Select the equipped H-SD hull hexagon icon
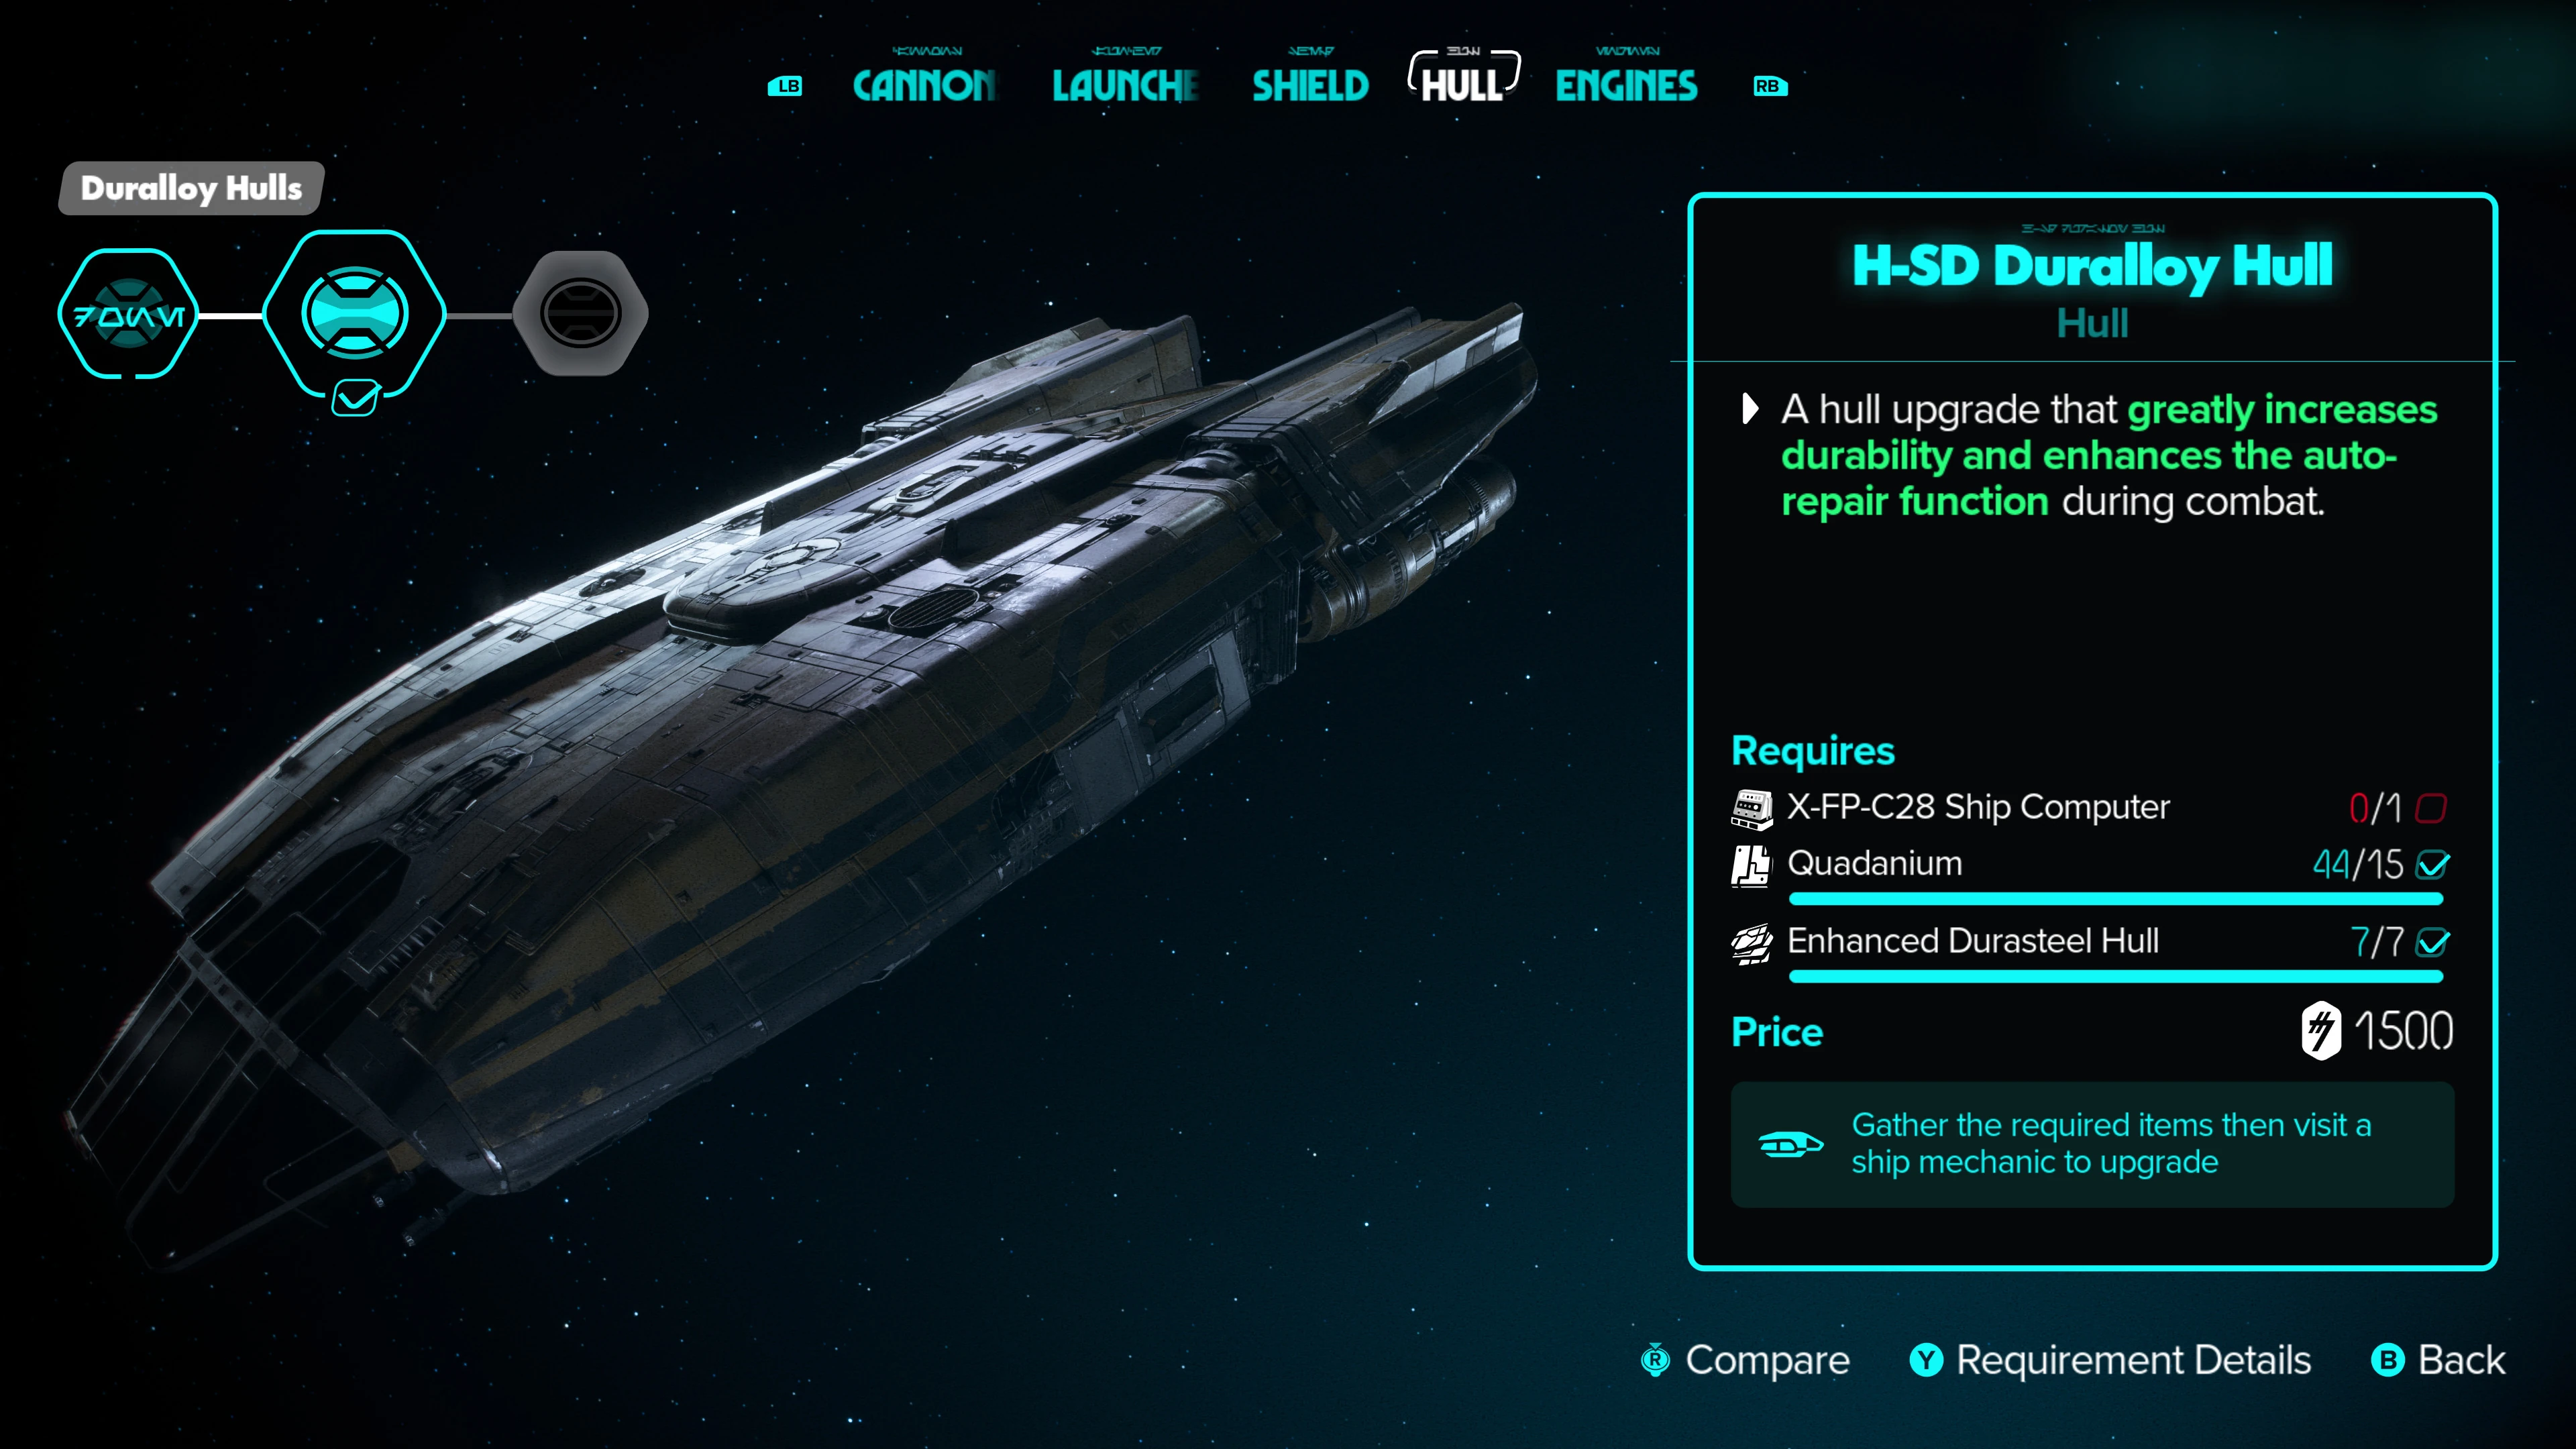This screenshot has height=1449, width=2576. (354, 314)
